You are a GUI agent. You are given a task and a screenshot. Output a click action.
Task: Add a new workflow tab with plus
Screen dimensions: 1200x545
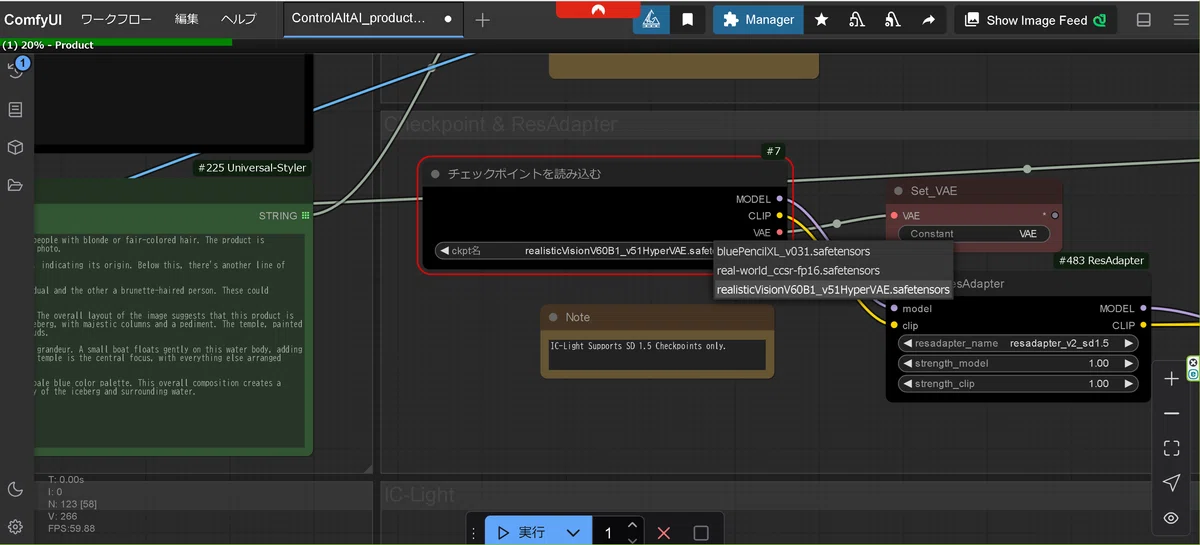coord(482,20)
